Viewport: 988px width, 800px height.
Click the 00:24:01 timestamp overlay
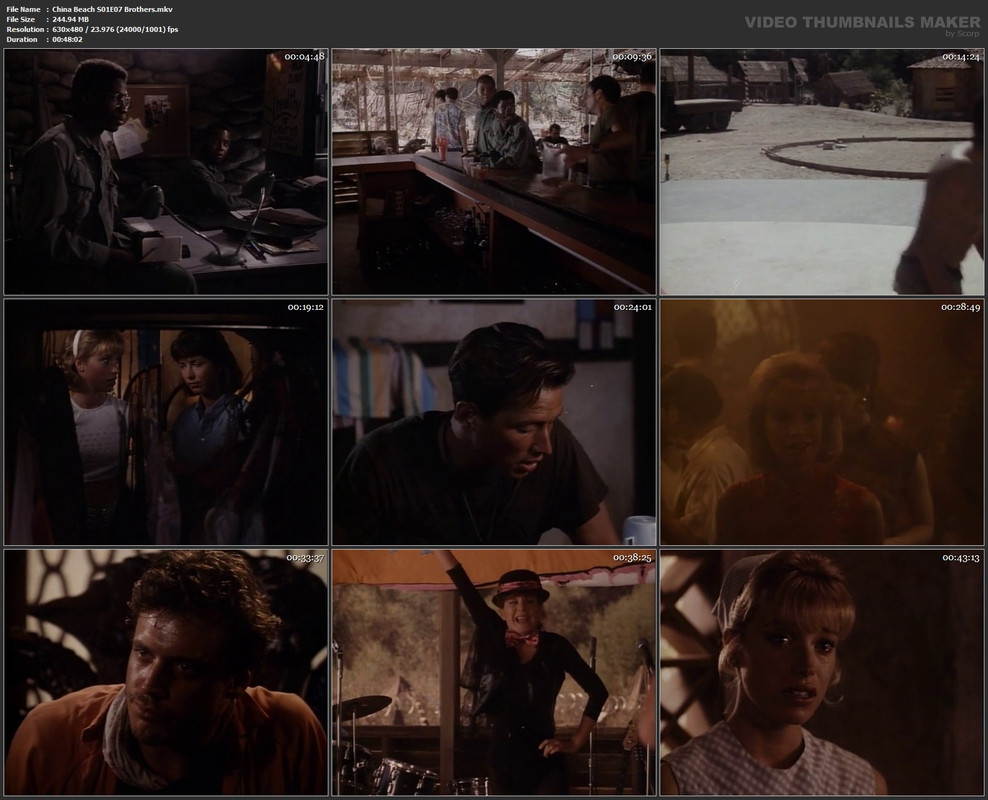pos(633,307)
